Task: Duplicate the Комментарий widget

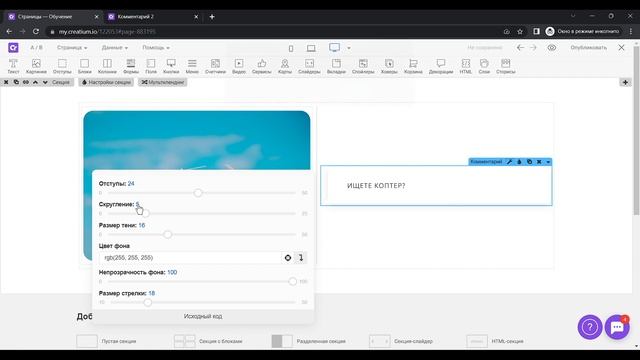Action: pyautogui.click(x=529, y=162)
